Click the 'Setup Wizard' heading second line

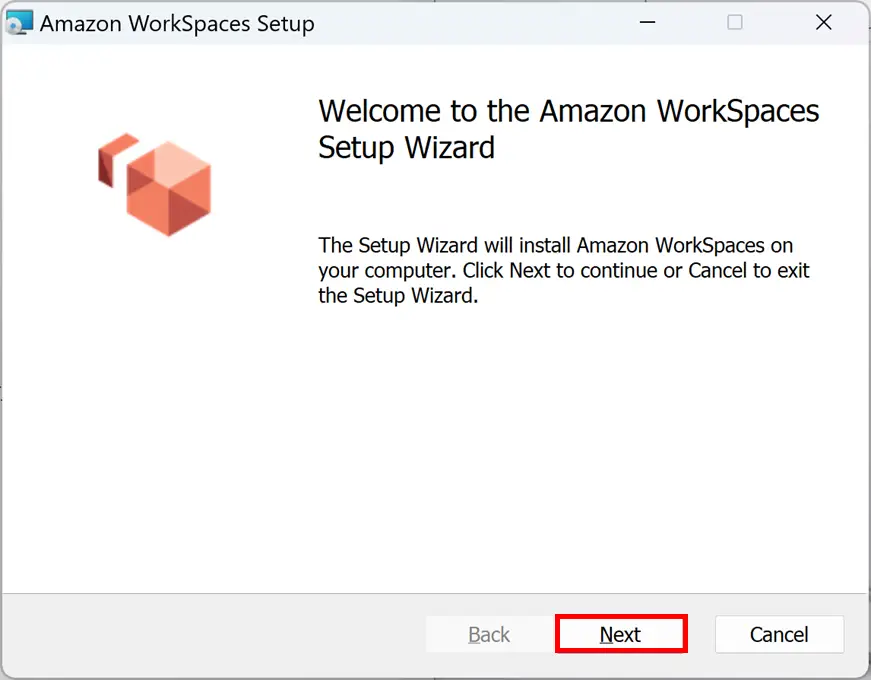[406, 148]
